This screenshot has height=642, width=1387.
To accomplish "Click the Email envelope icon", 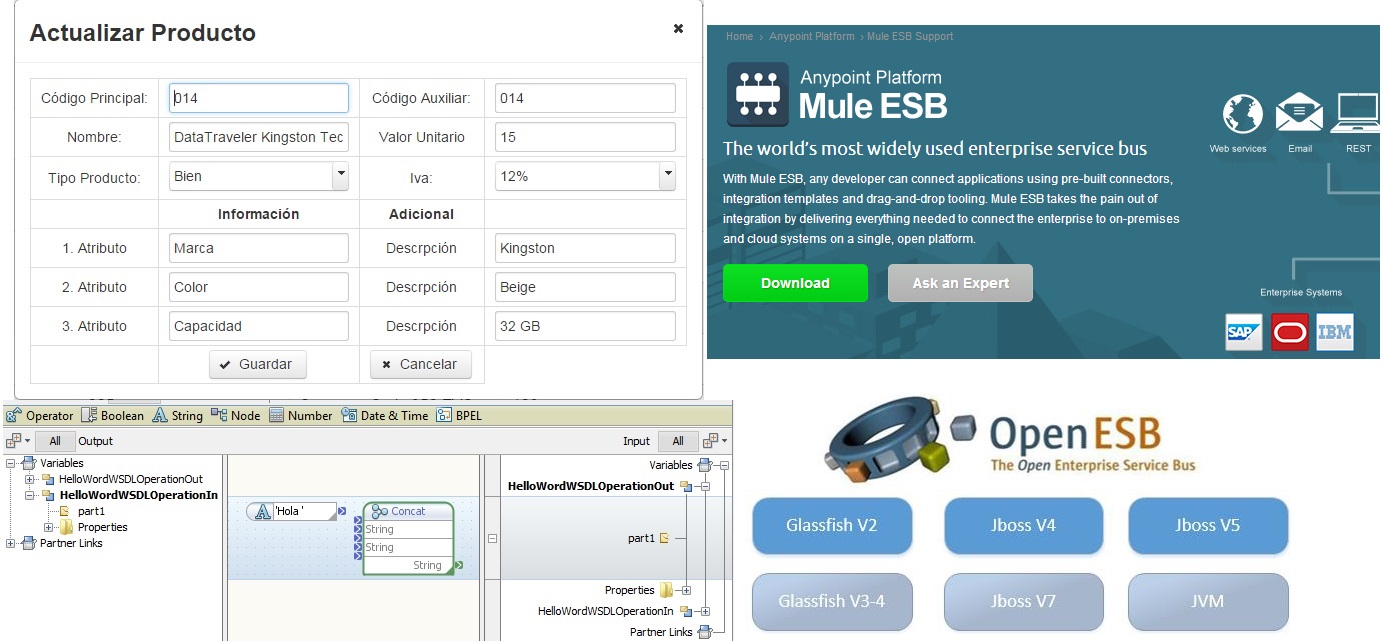I will point(1299,112).
